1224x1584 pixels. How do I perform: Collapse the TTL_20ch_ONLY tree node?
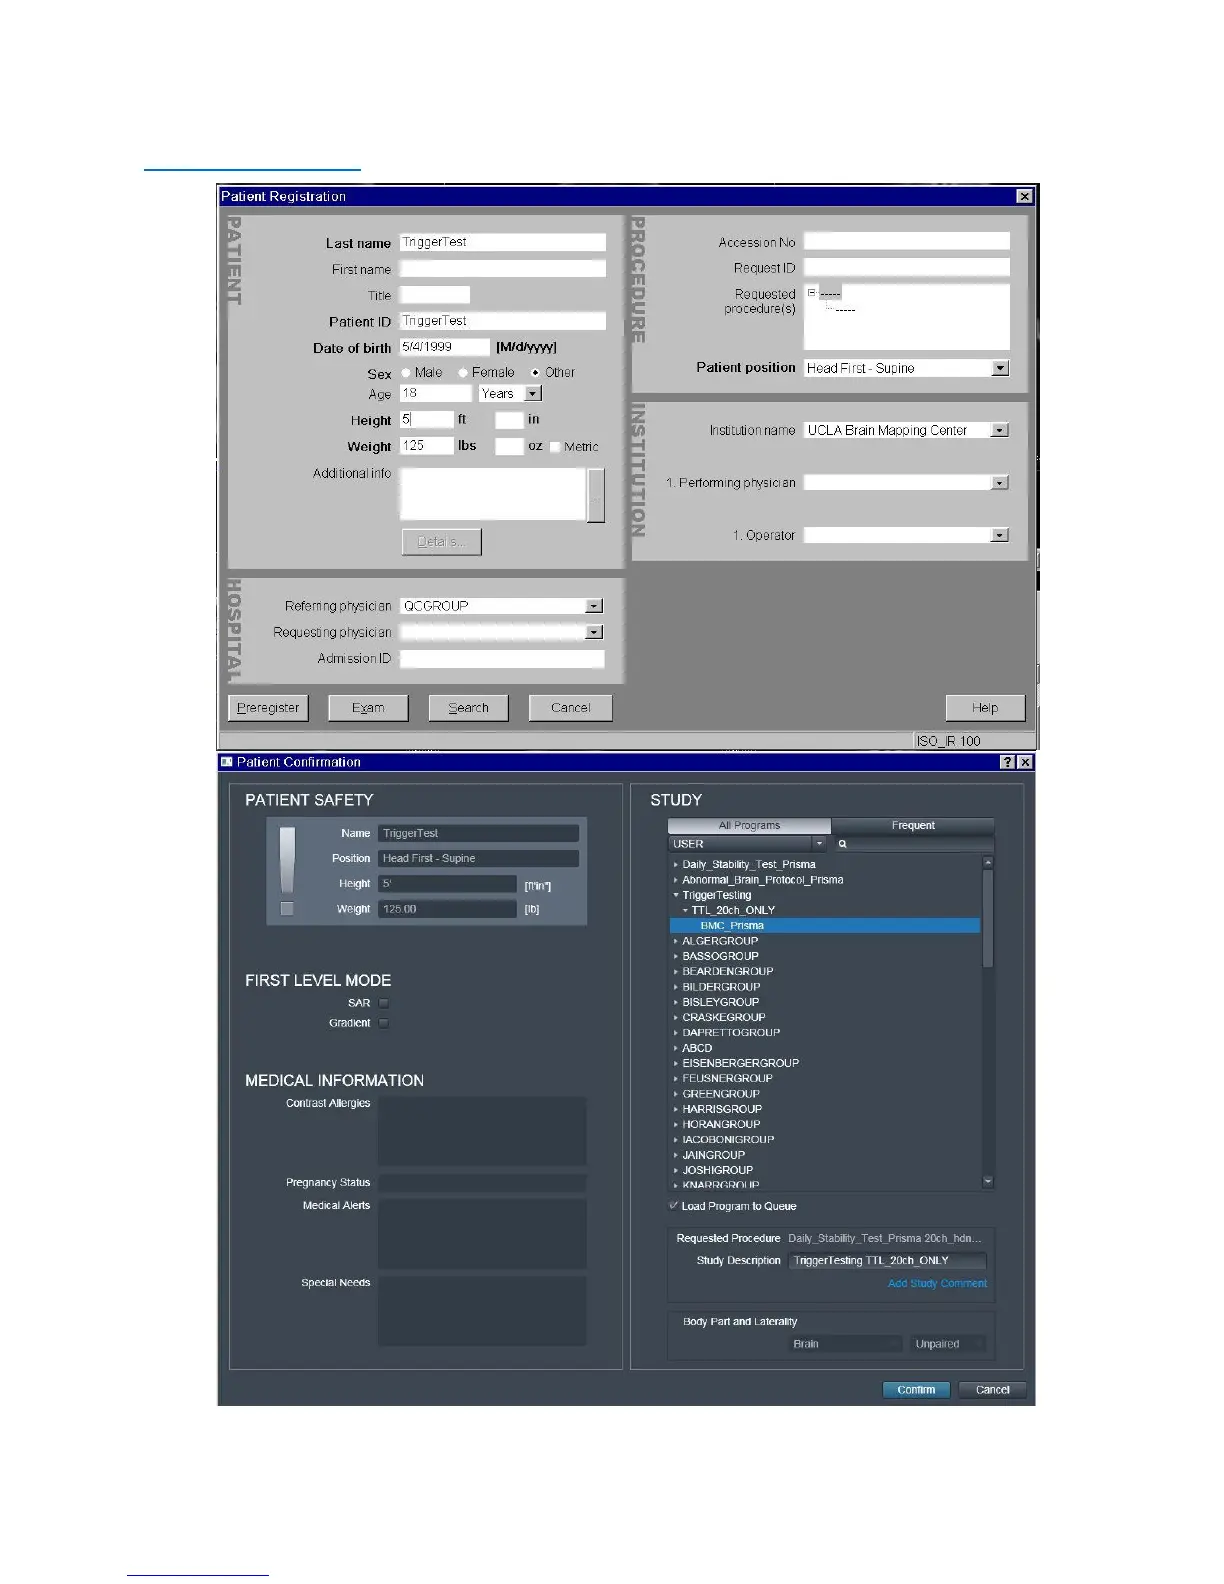point(685,911)
